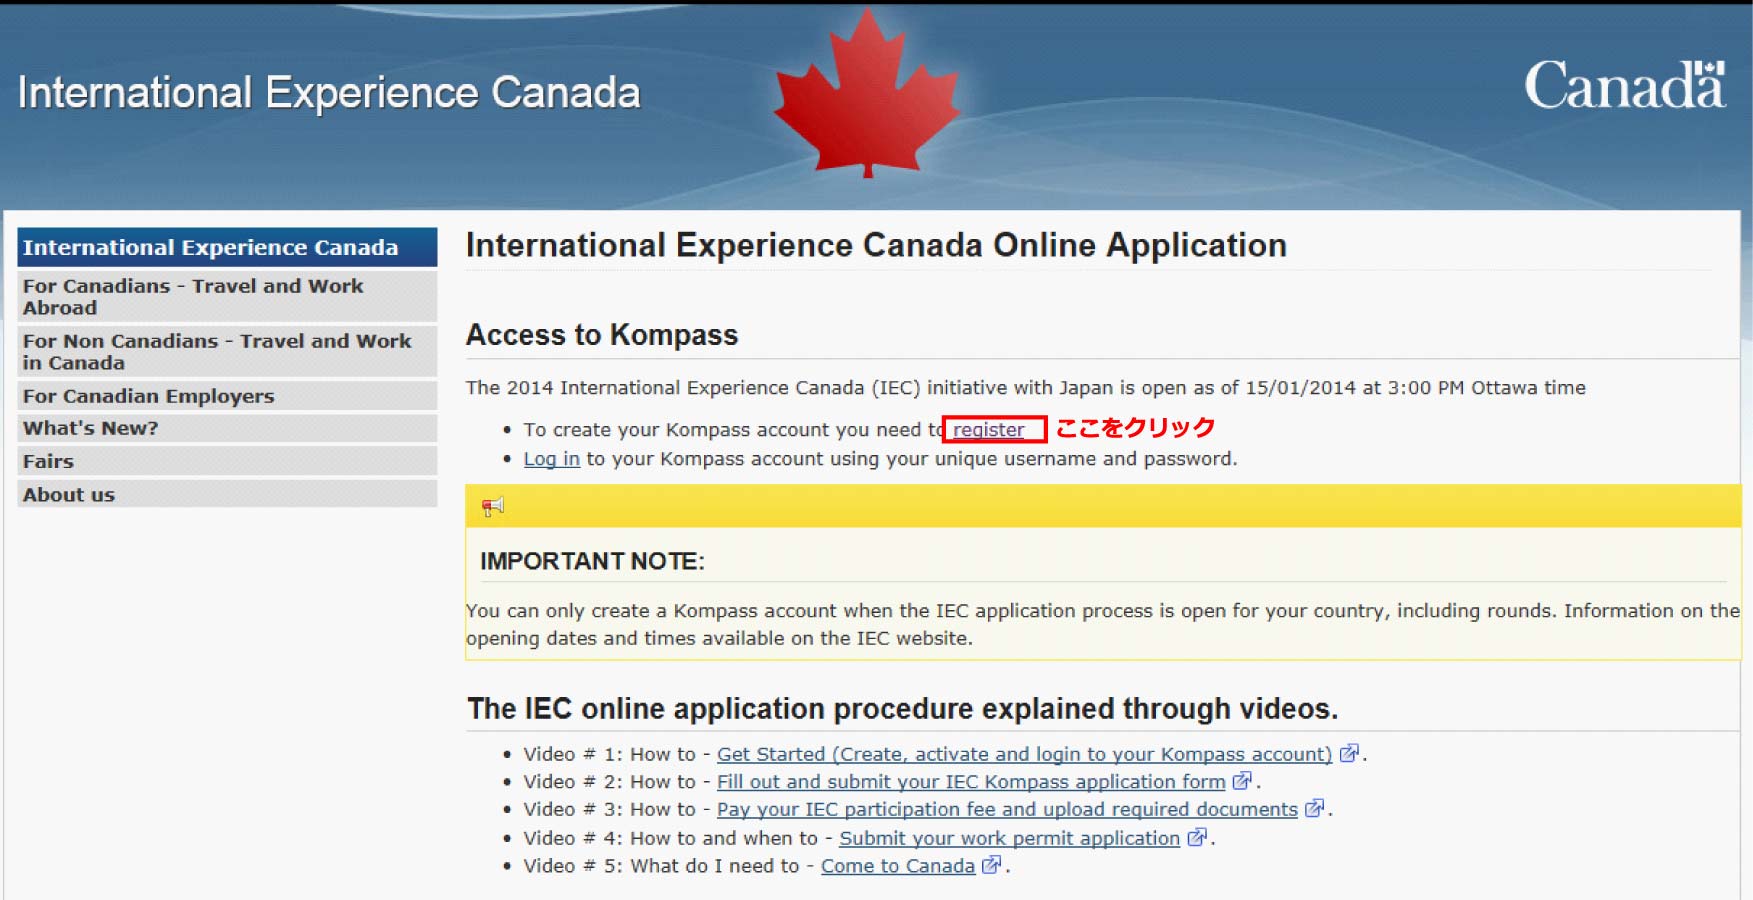Go to Fairs in sidebar
Screen dimensions: 1753x900
[227, 461]
